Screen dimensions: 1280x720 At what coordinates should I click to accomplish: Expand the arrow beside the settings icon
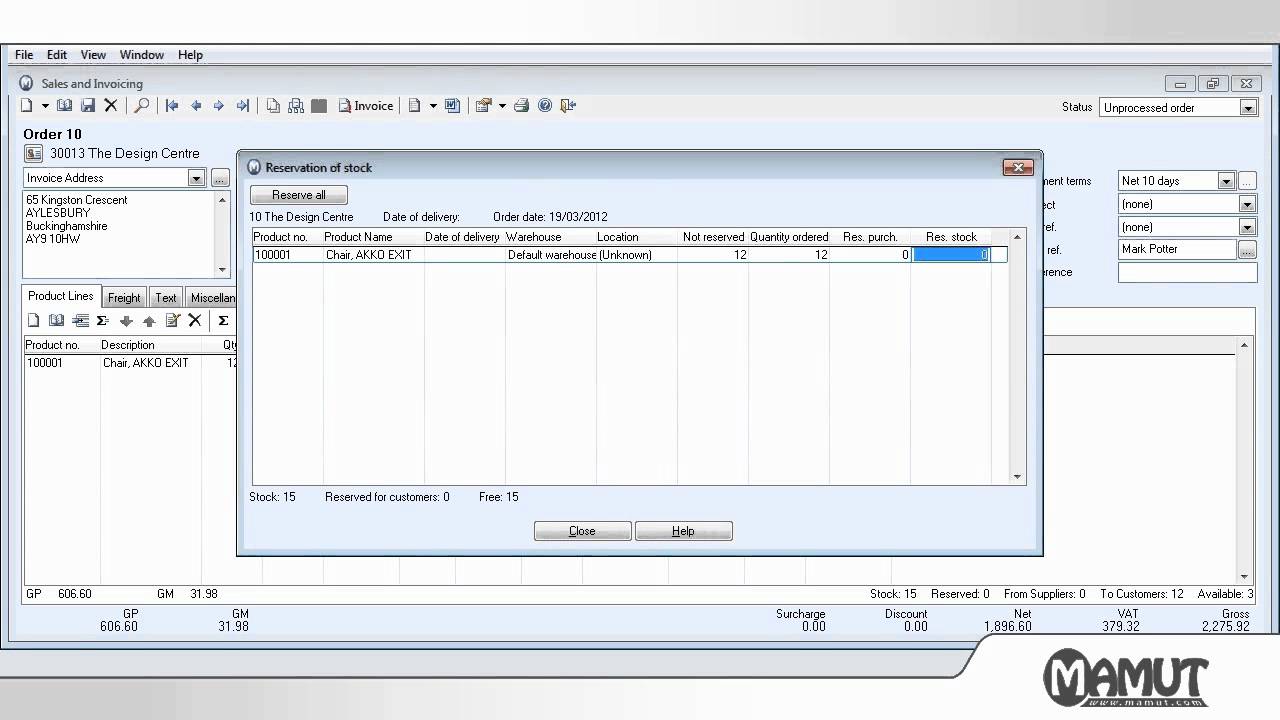[x=502, y=105]
